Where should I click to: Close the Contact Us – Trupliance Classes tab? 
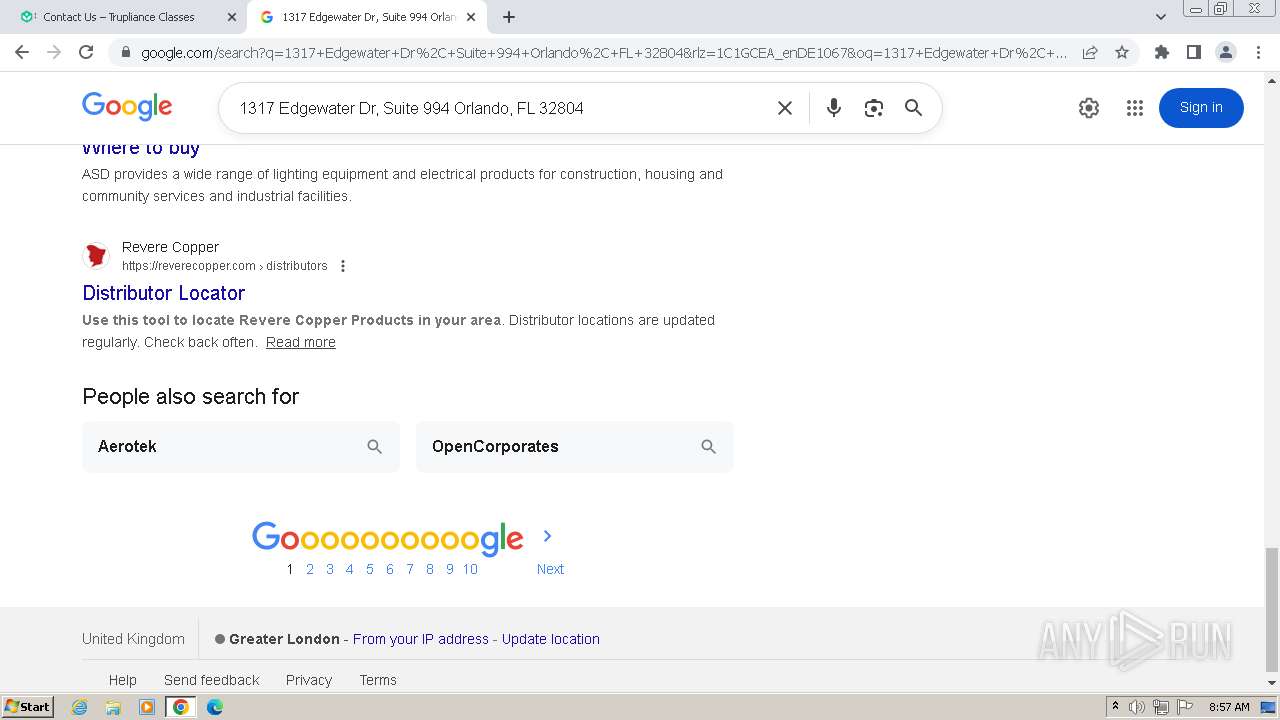[231, 17]
